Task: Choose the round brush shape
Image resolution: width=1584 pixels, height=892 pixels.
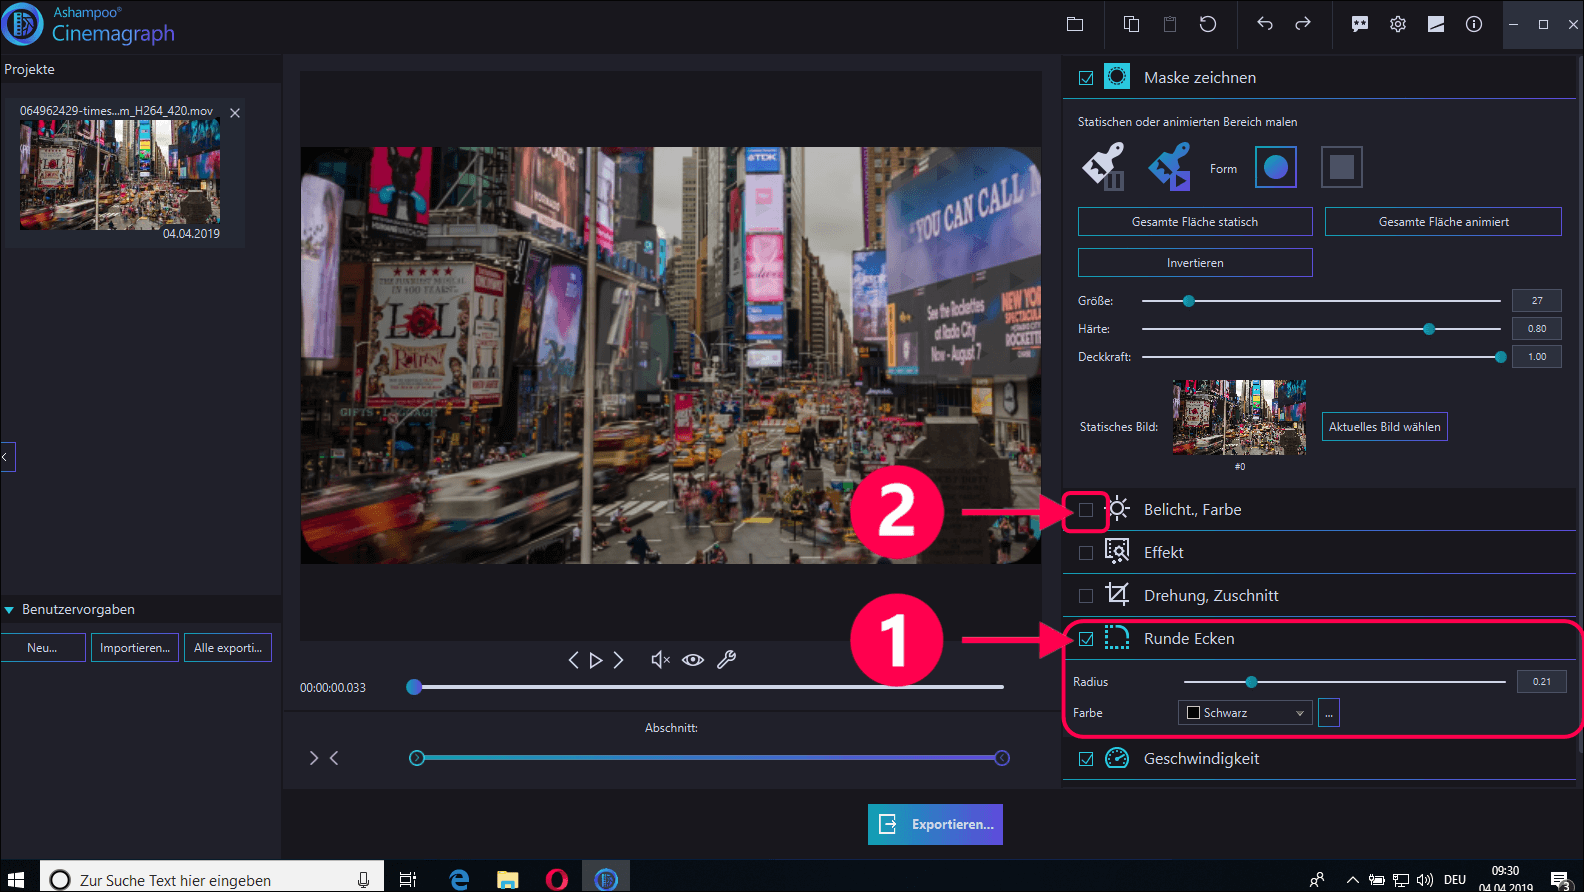Action: coord(1276,167)
